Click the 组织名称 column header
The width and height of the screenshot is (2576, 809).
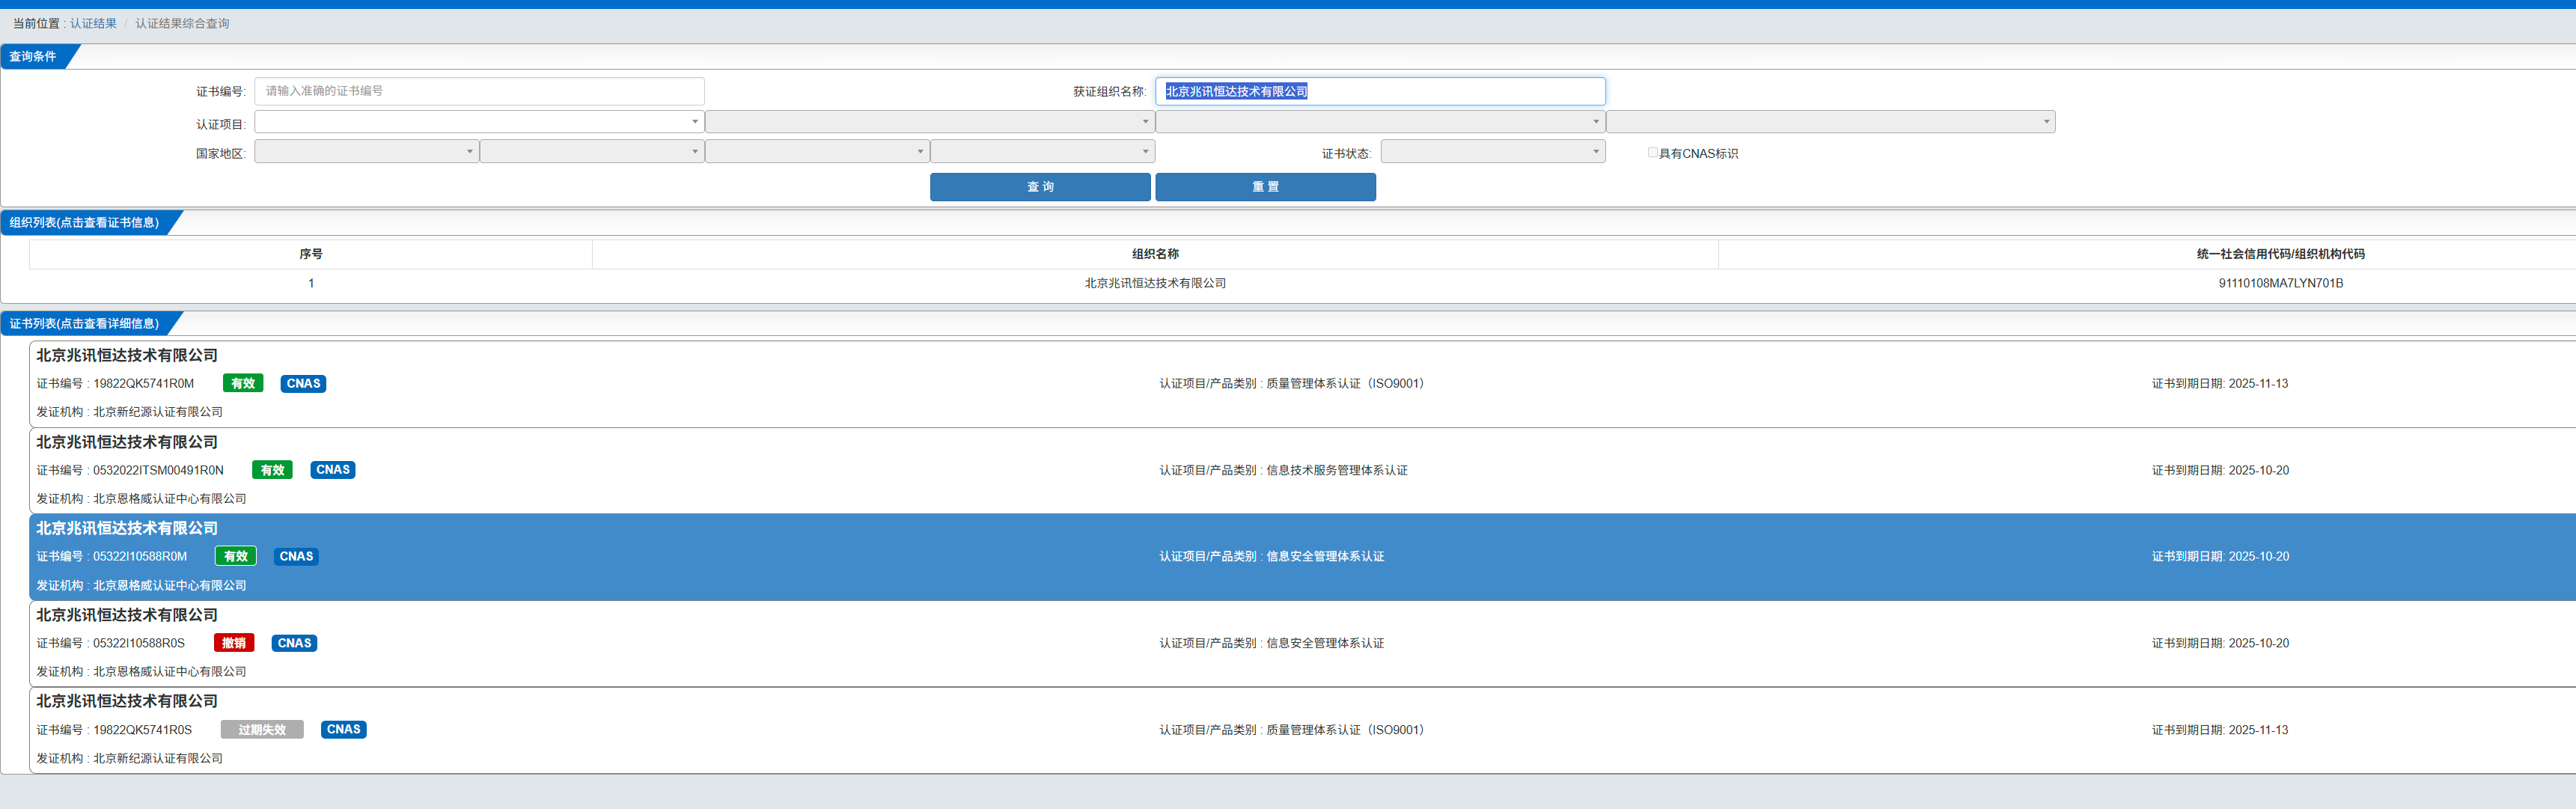[1155, 254]
